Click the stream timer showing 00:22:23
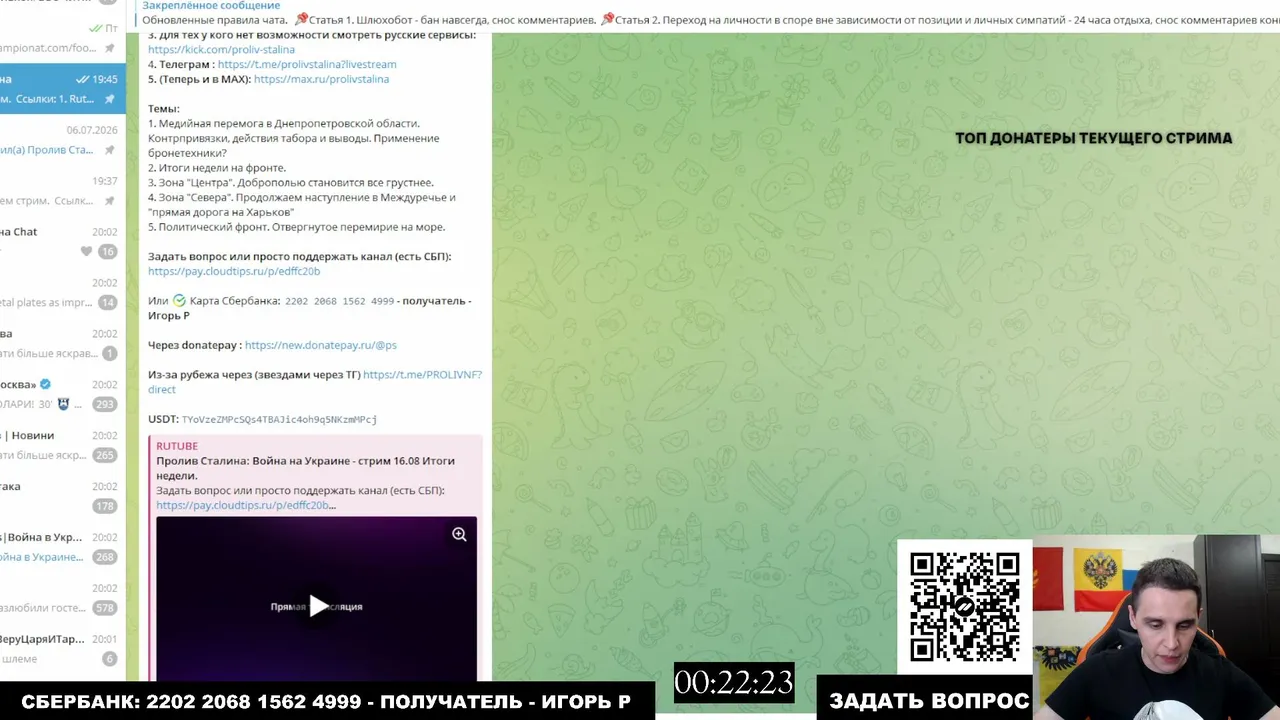The image size is (1280, 720). point(734,683)
